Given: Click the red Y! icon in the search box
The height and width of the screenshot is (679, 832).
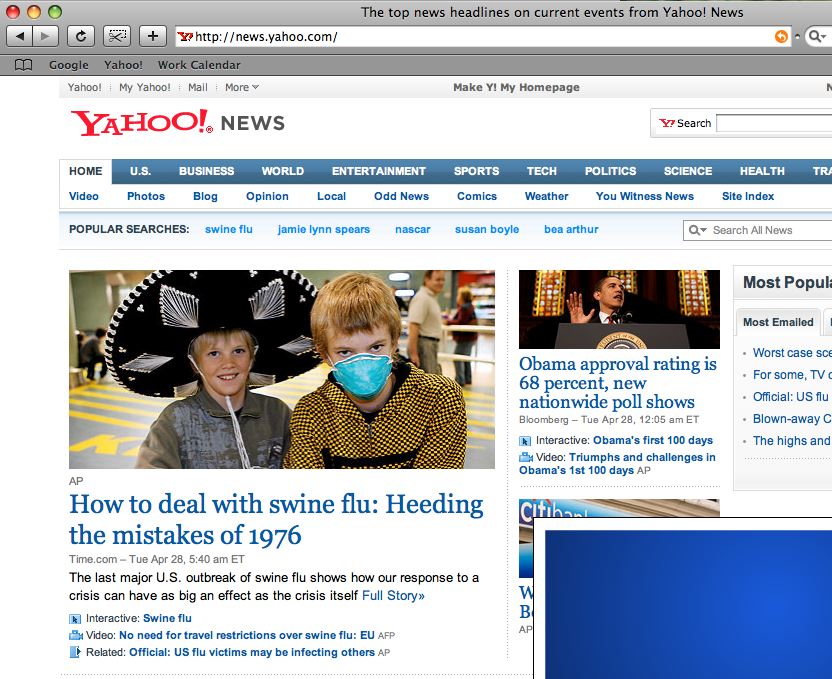Looking at the screenshot, I should (x=666, y=123).
